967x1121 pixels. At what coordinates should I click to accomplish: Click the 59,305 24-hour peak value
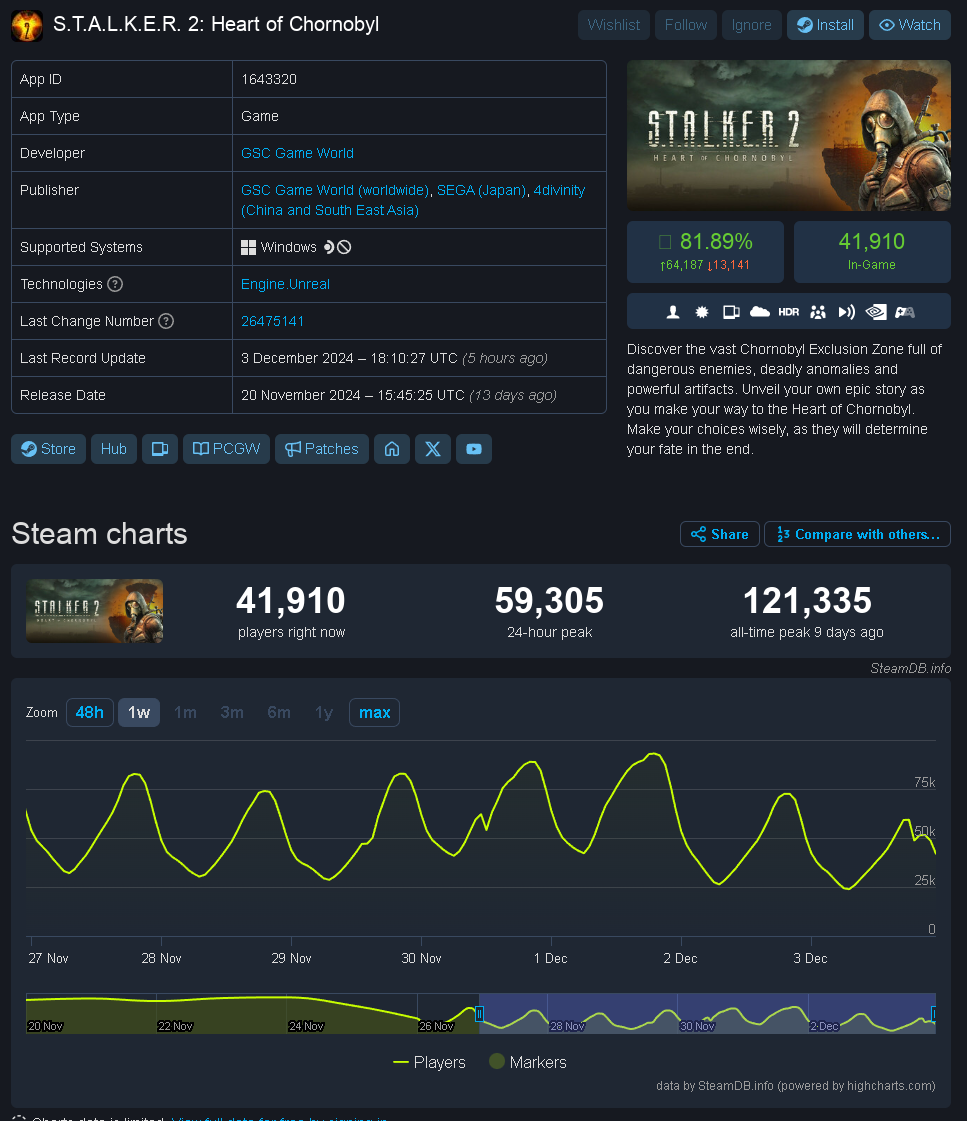[550, 601]
